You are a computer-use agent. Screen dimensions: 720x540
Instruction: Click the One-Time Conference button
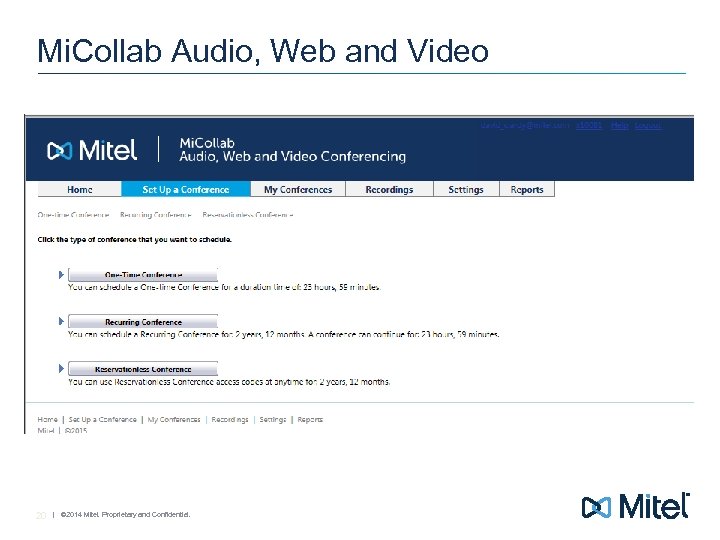143,275
